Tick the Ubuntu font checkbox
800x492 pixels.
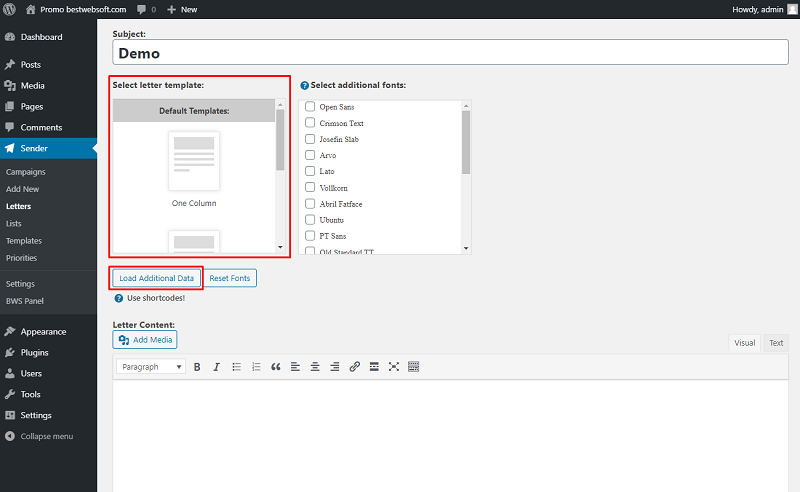coord(310,219)
